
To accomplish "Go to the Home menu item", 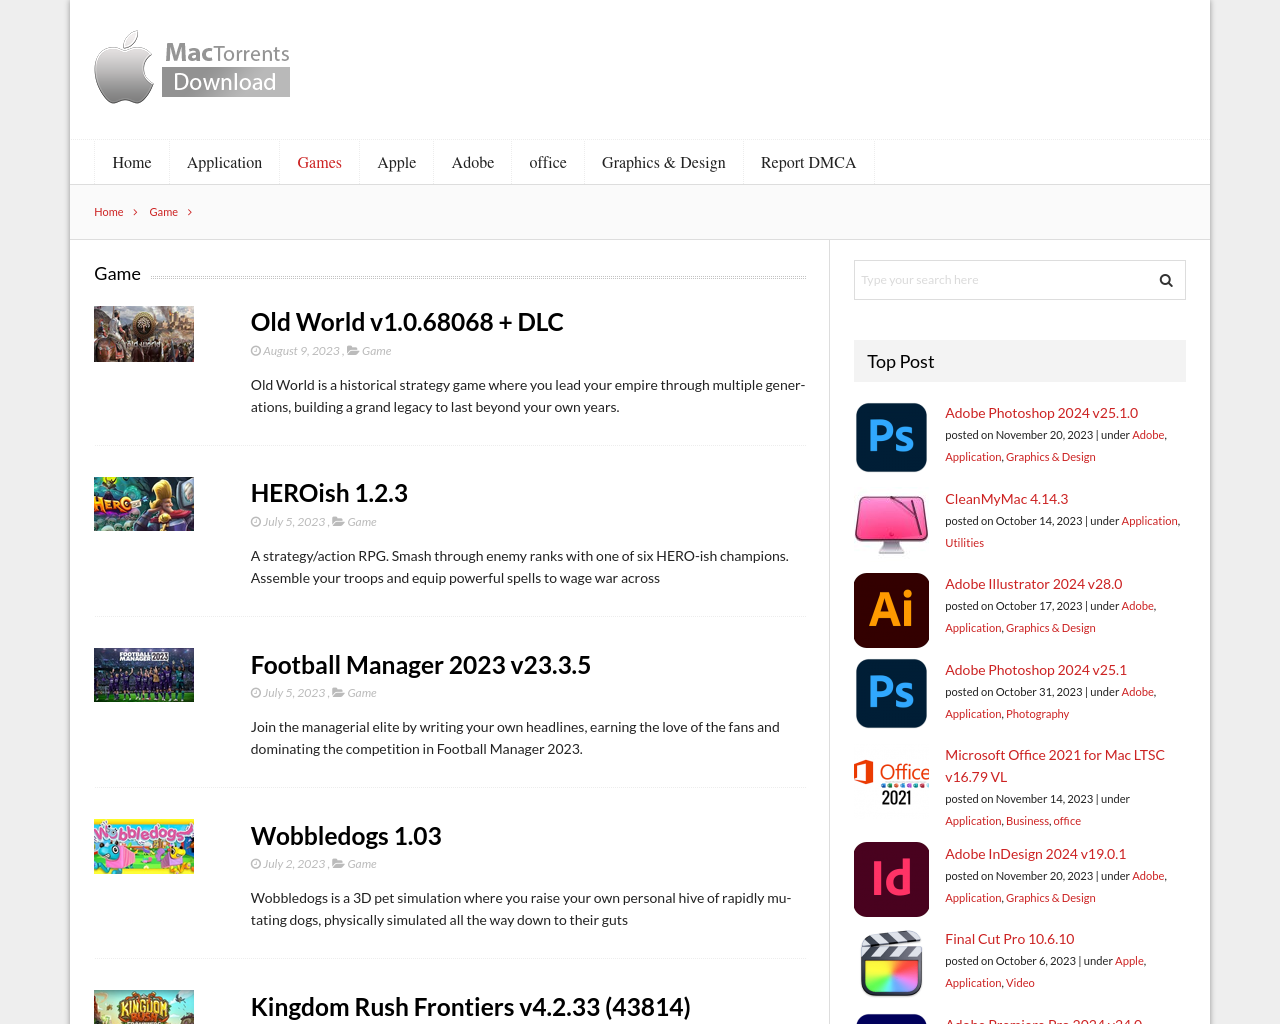I will tap(132, 162).
